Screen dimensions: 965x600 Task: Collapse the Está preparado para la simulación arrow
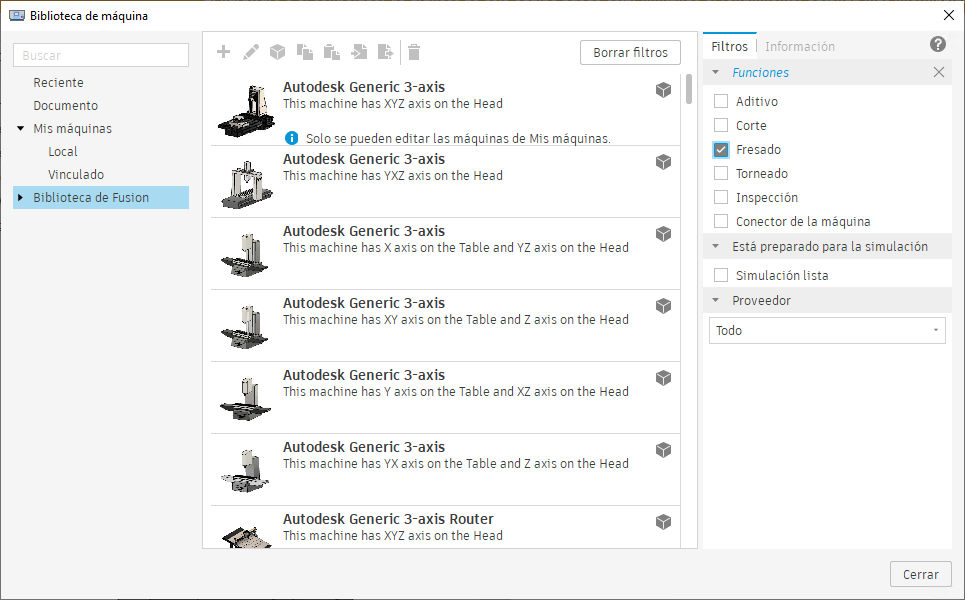coord(716,246)
